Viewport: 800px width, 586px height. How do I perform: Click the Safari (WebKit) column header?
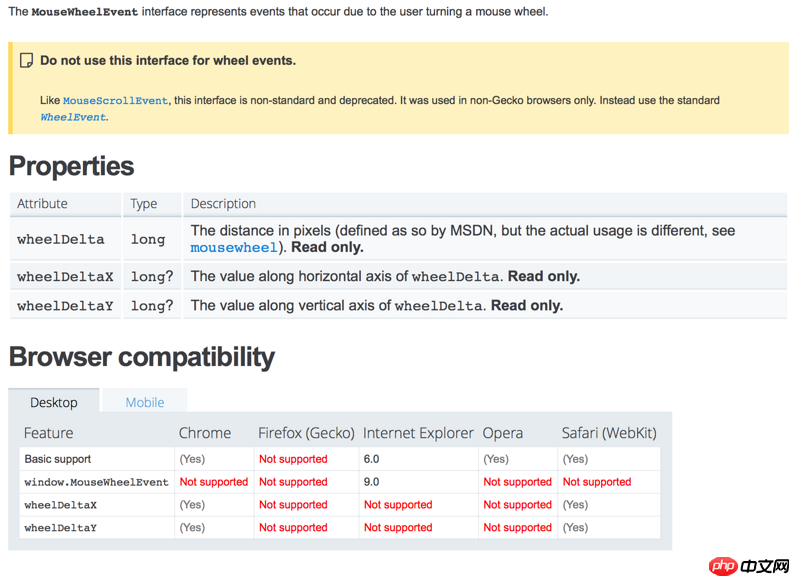click(x=609, y=433)
